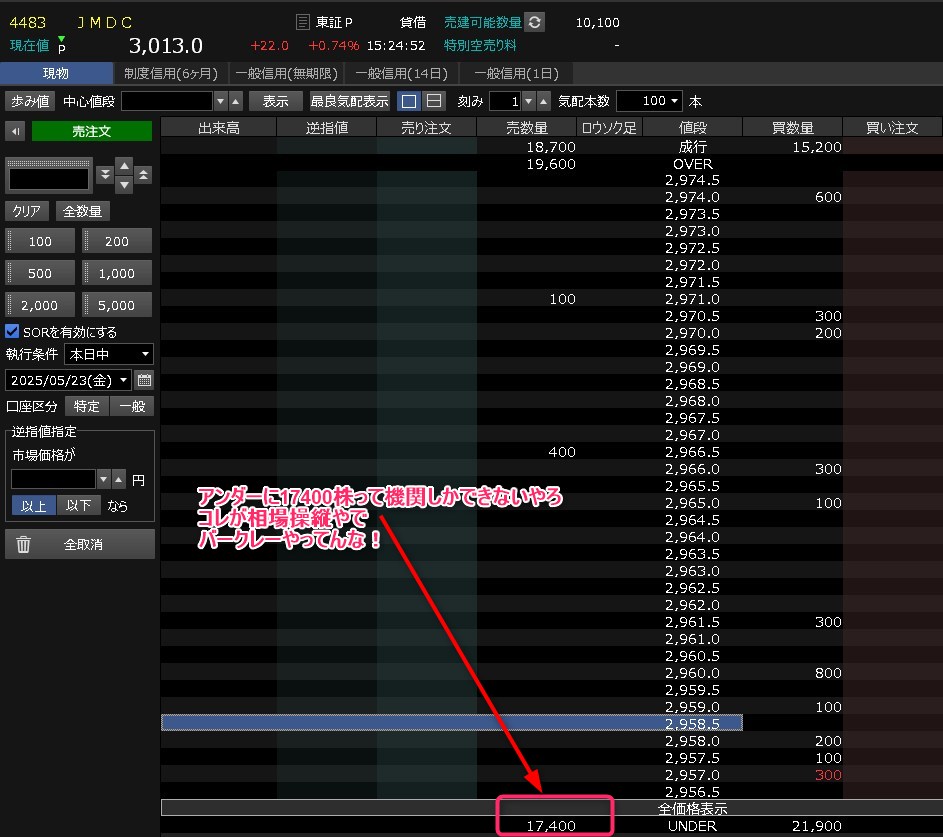
Task: Click the price single up arrow
Action: (x=124, y=165)
